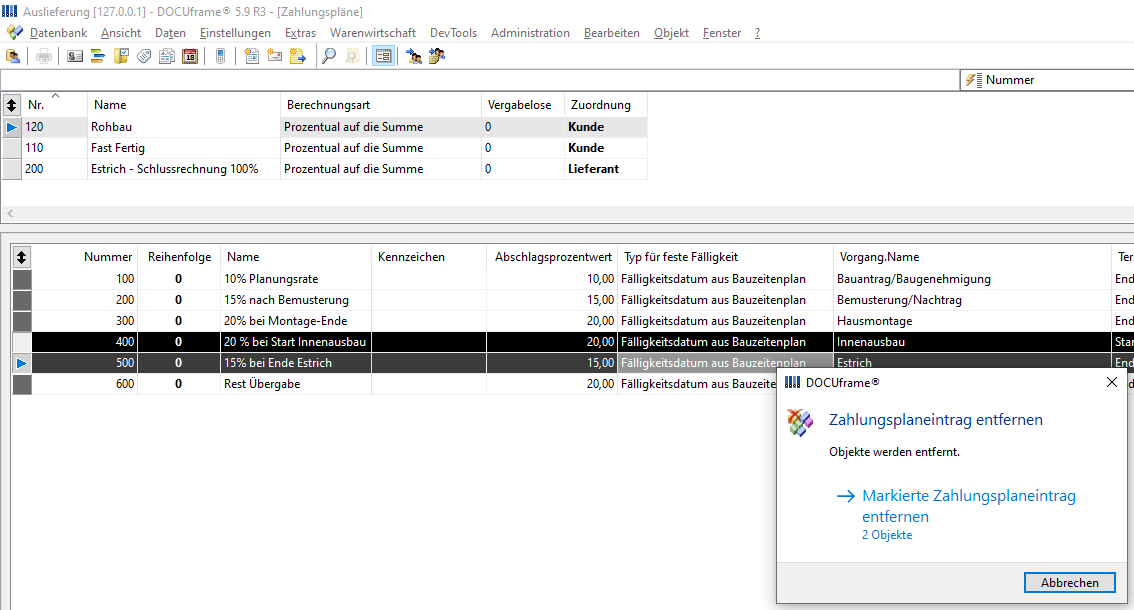Click the Zuordnung column header
The height and width of the screenshot is (610, 1134).
coord(605,105)
